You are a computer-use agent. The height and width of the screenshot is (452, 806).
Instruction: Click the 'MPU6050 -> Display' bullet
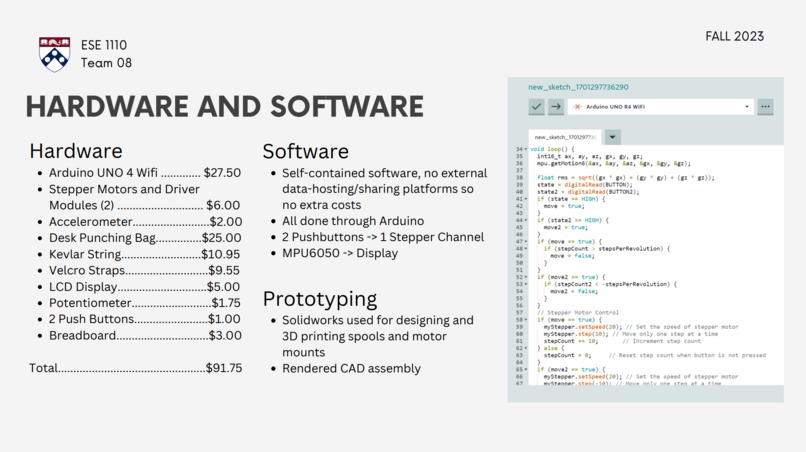pos(340,253)
